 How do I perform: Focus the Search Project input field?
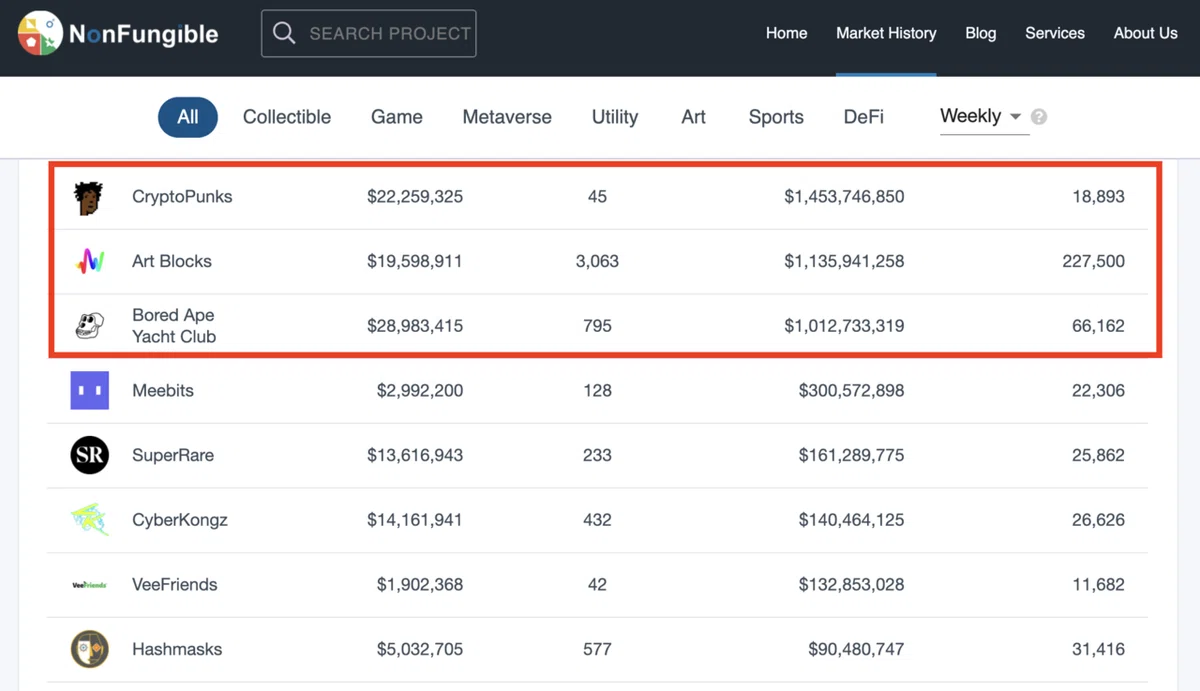[369, 34]
